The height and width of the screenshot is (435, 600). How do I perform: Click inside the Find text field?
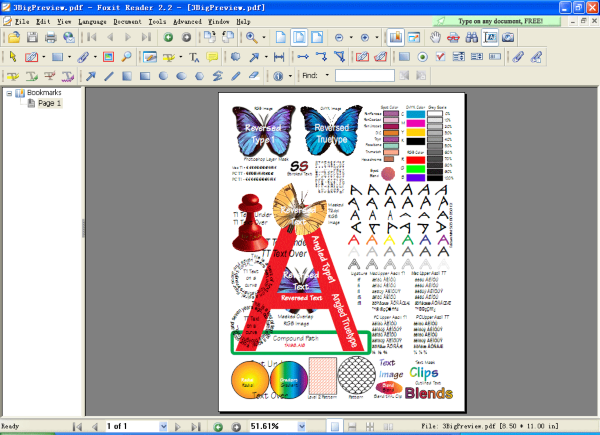363,75
